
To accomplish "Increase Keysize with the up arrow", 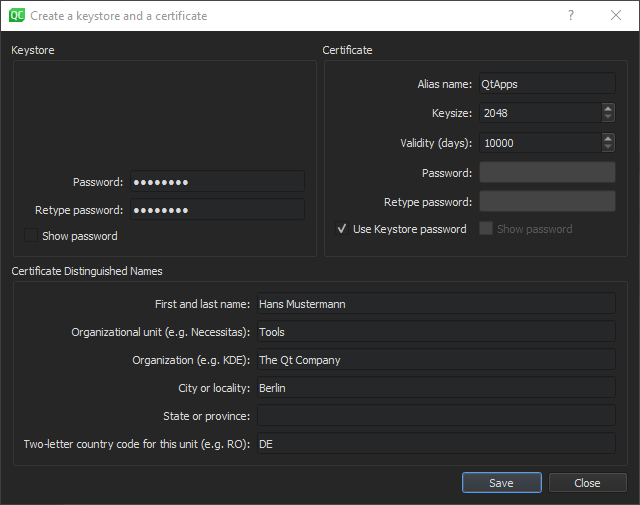I will tap(608, 108).
